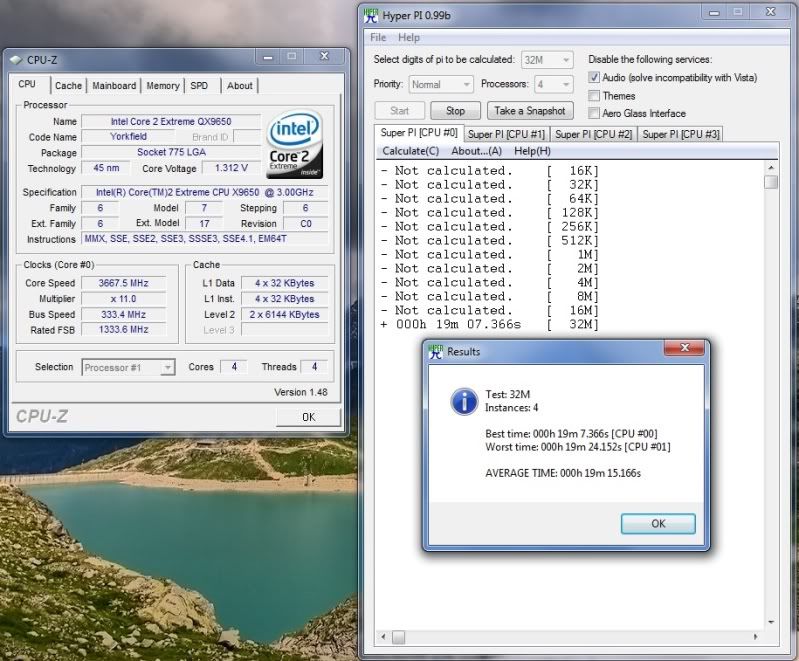Switch to the Mainboard tab in CPU-Z
Viewport: 799px width, 661px height.
tap(114, 86)
